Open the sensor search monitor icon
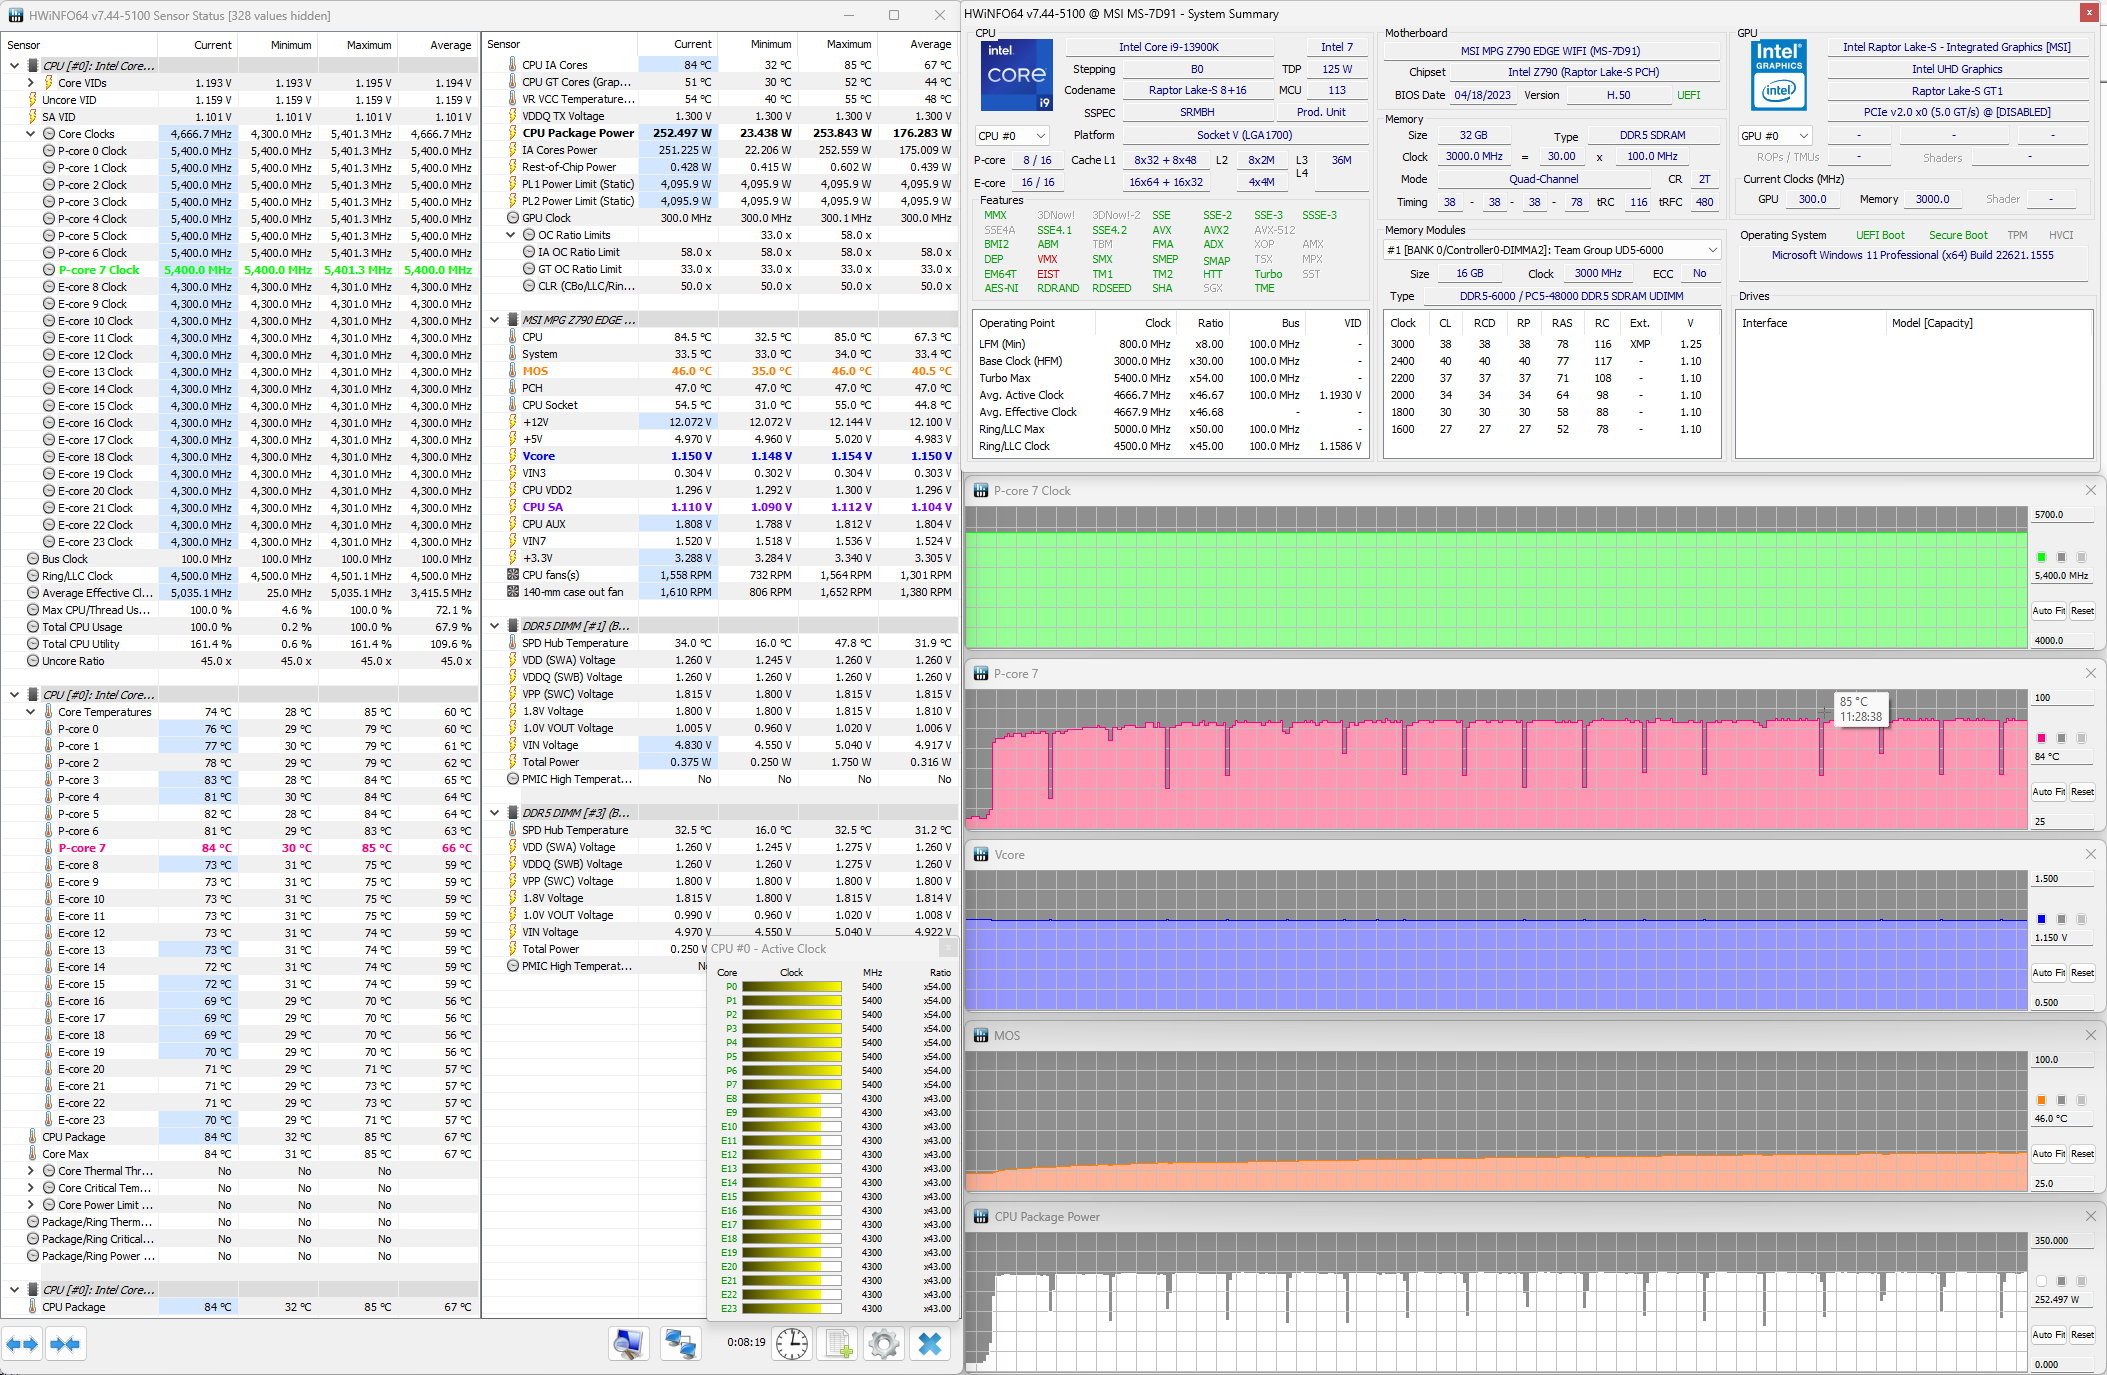Image resolution: width=2107 pixels, height=1375 pixels. tap(628, 1344)
